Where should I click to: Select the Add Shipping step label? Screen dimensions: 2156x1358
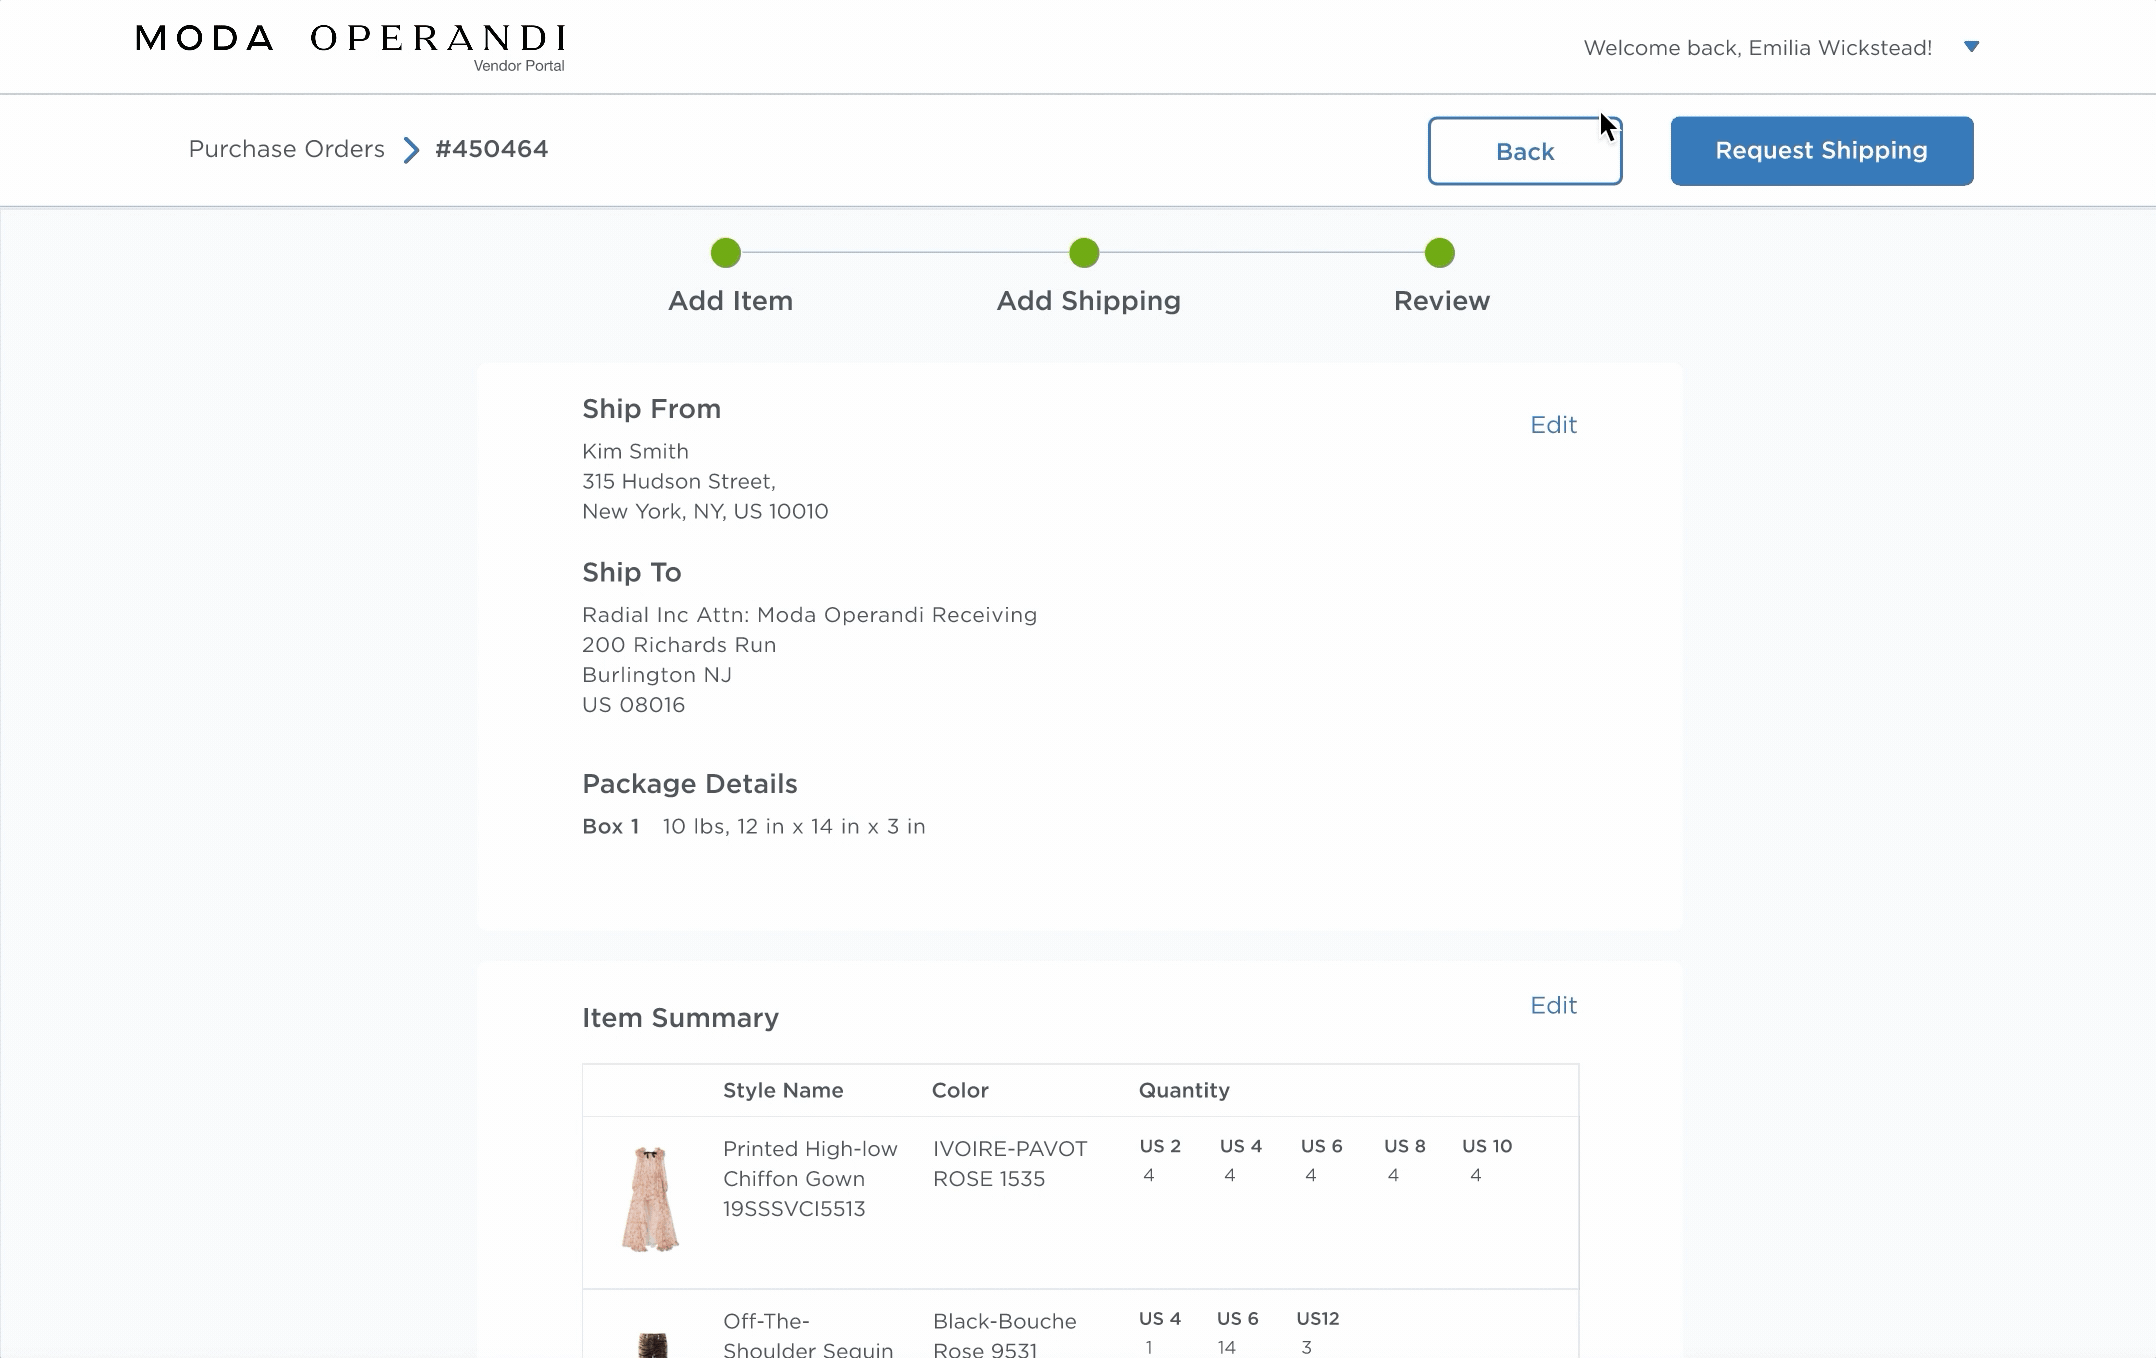[x=1088, y=301]
